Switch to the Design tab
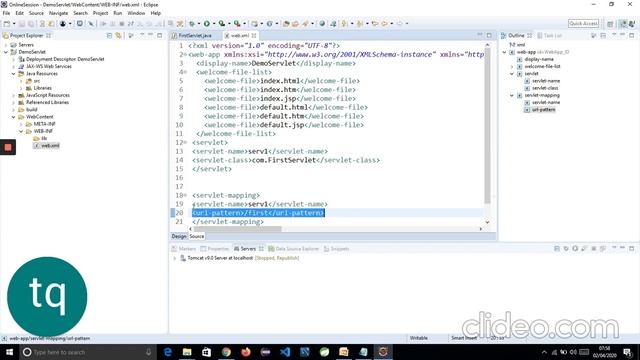Viewport: 640px width, 360px height. tap(179, 236)
